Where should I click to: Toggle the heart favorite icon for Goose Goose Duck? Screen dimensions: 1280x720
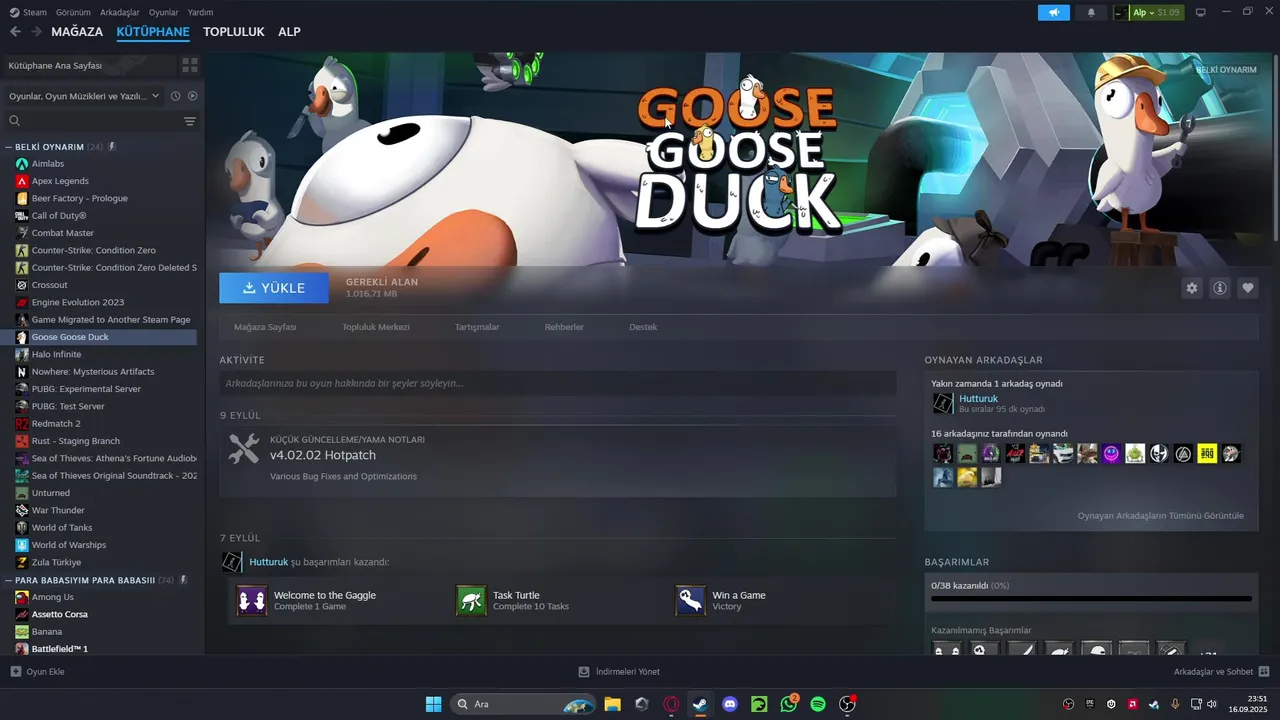click(1247, 288)
